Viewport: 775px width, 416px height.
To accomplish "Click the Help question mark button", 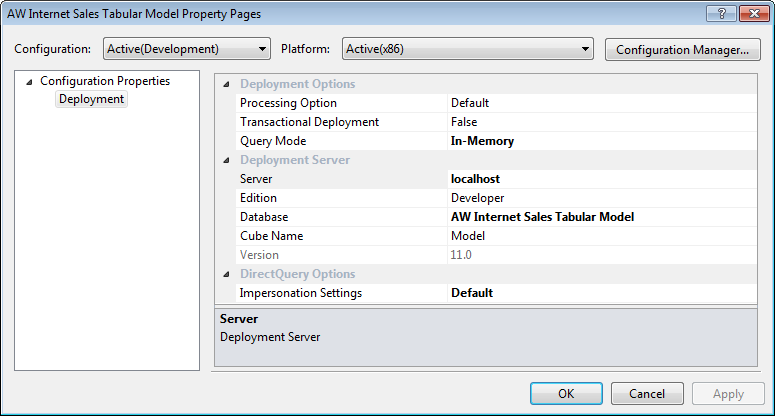I will click(x=722, y=14).
